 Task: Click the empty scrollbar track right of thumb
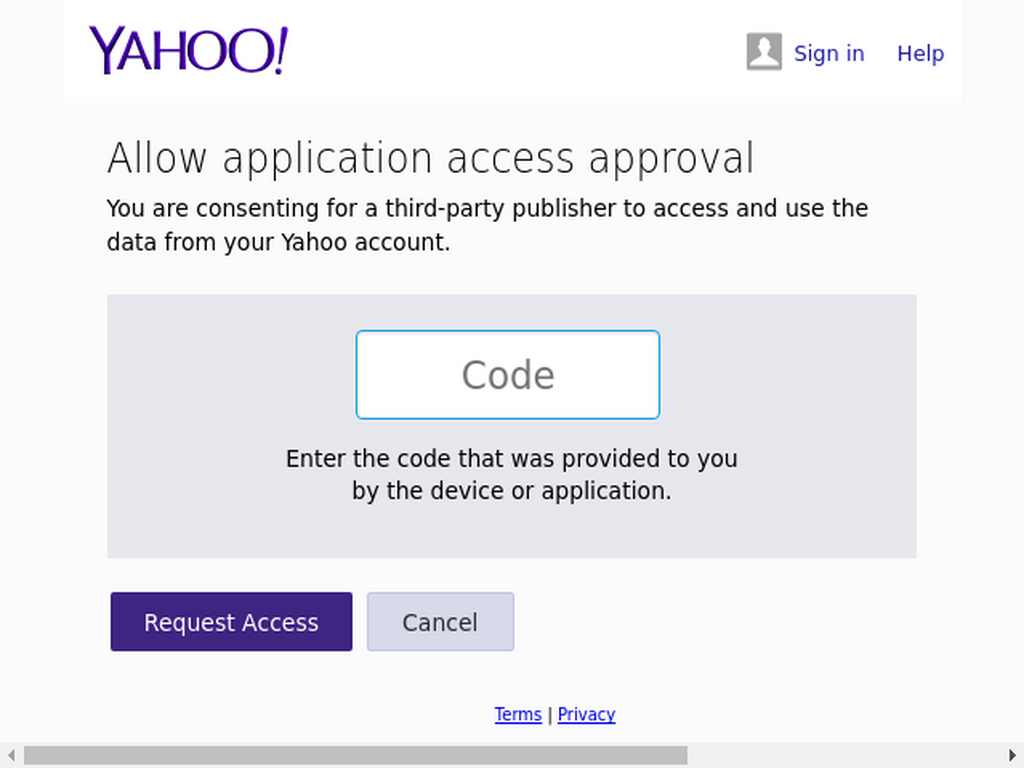pyautogui.click(x=845, y=756)
